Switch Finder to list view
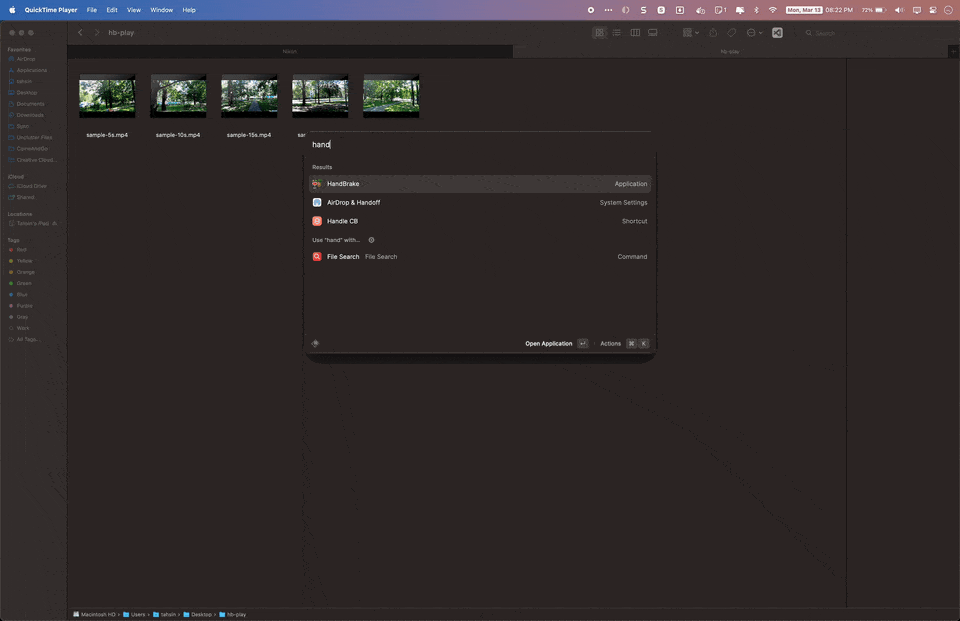The width and height of the screenshot is (960, 621). click(617, 32)
